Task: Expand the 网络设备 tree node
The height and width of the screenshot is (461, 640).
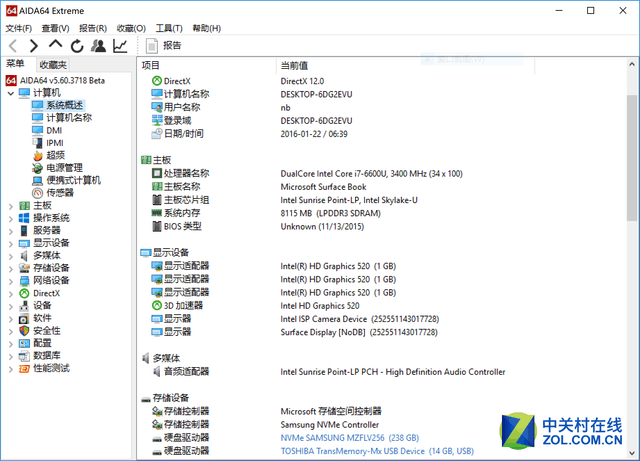Action: click(11, 282)
